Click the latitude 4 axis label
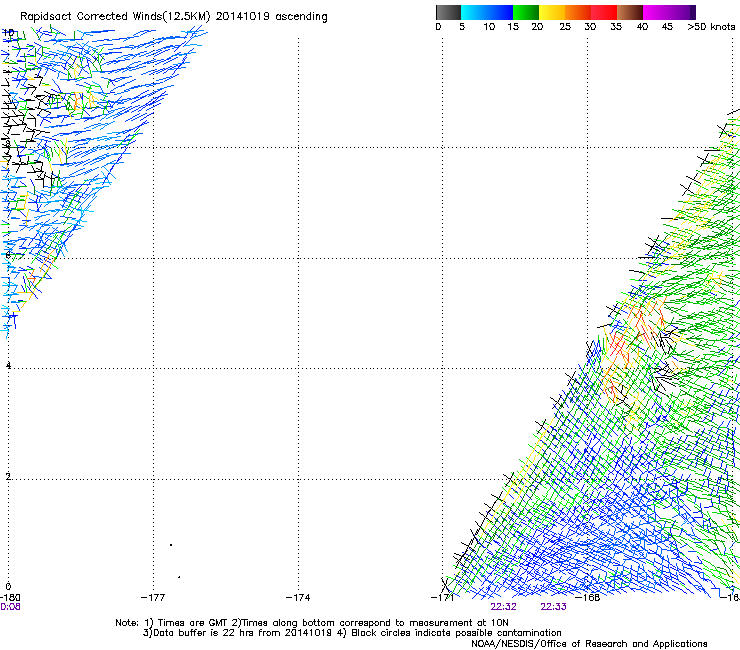The height and width of the screenshot is (650, 740). pyautogui.click(x=8, y=365)
